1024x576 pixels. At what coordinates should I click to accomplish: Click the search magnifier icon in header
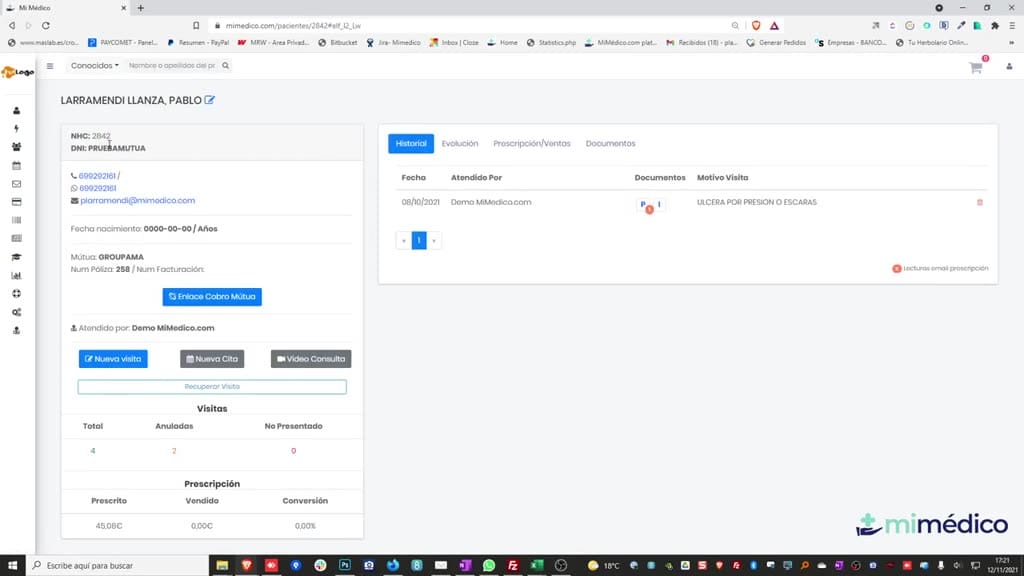pos(225,66)
